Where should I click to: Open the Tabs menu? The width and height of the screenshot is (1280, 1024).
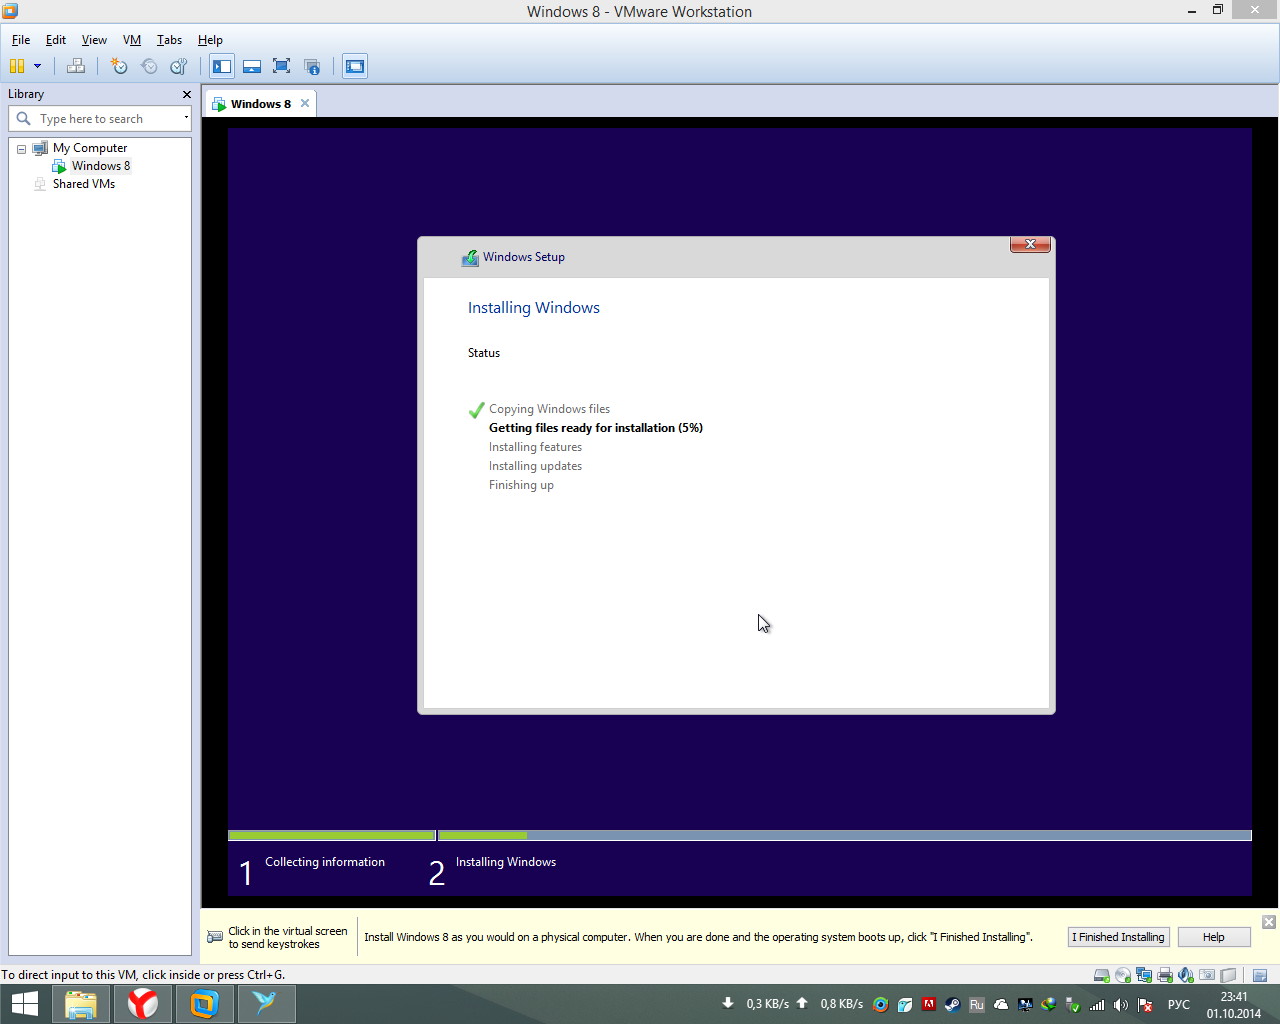[x=169, y=40]
